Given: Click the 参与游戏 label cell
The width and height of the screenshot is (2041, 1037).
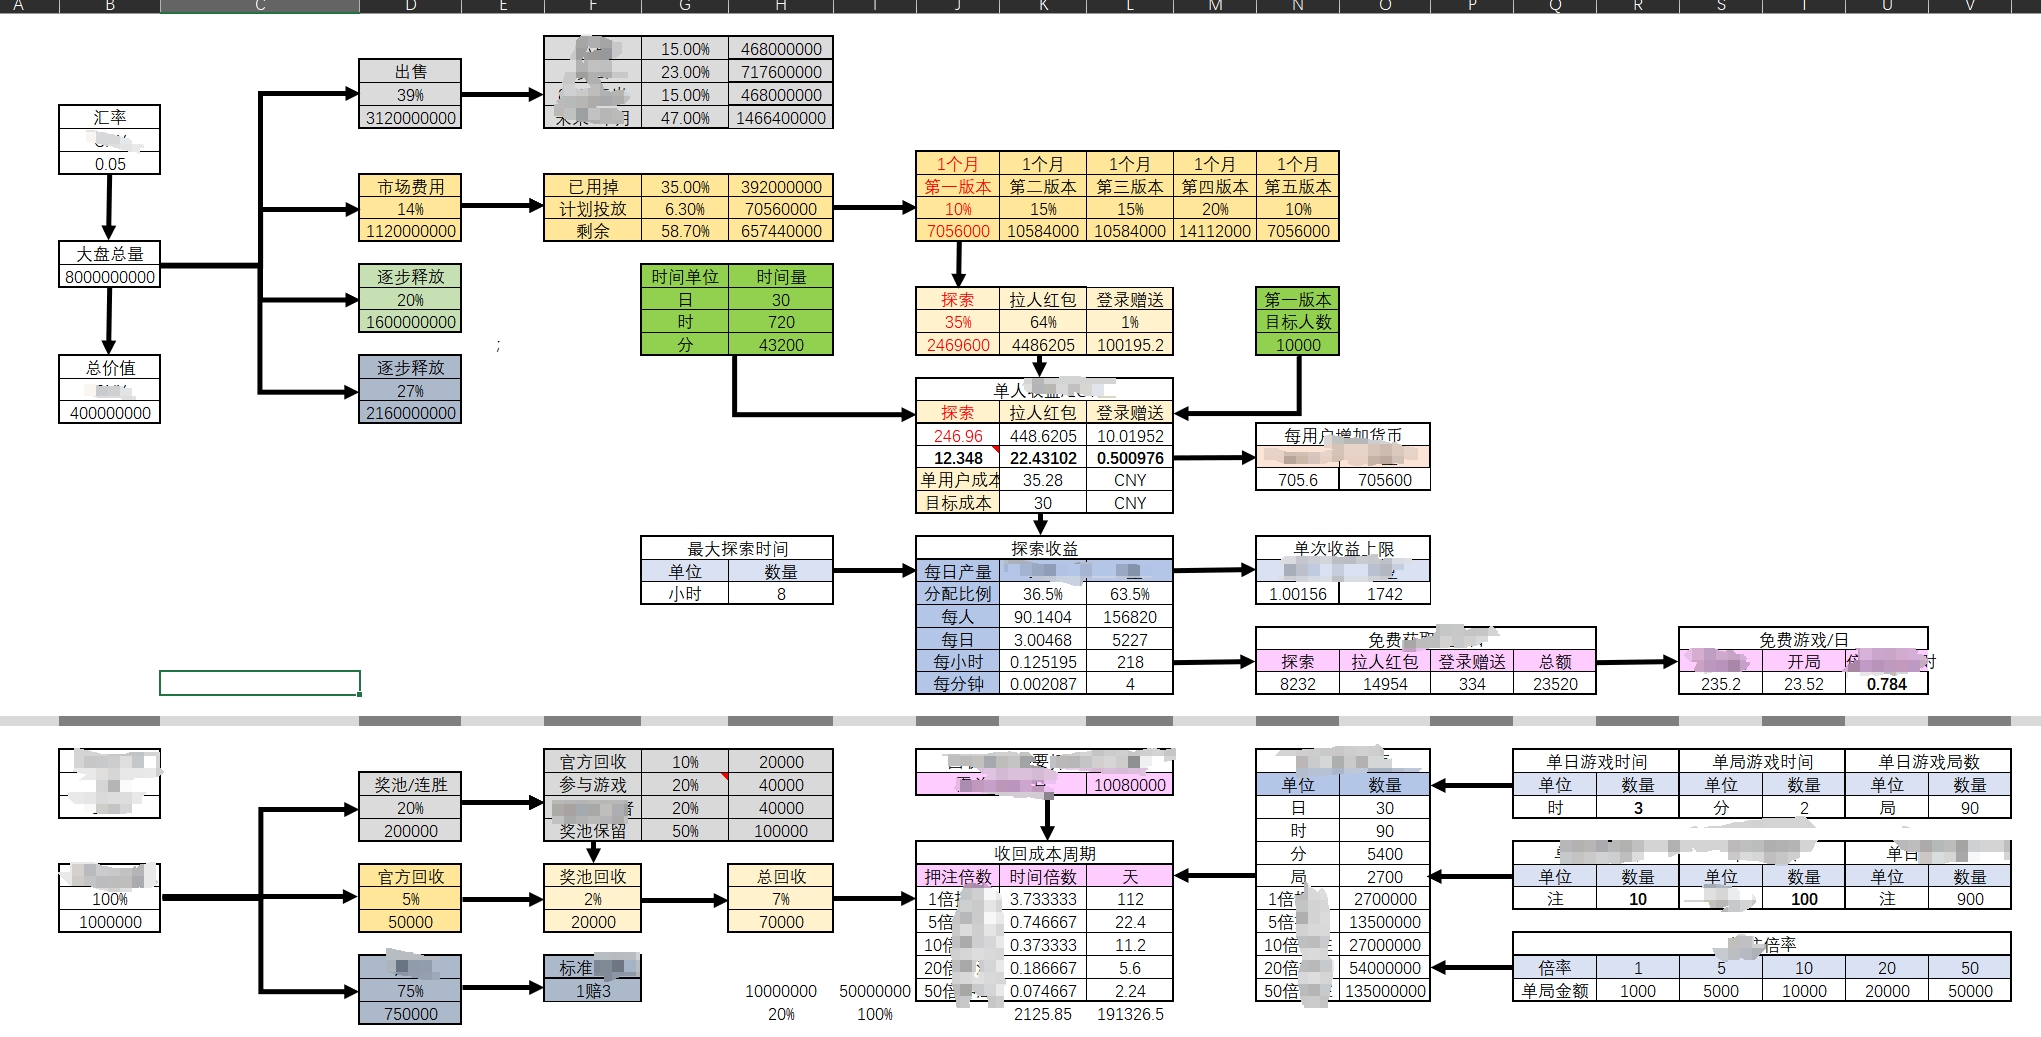Looking at the screenshot, I should tap(593, 785).
